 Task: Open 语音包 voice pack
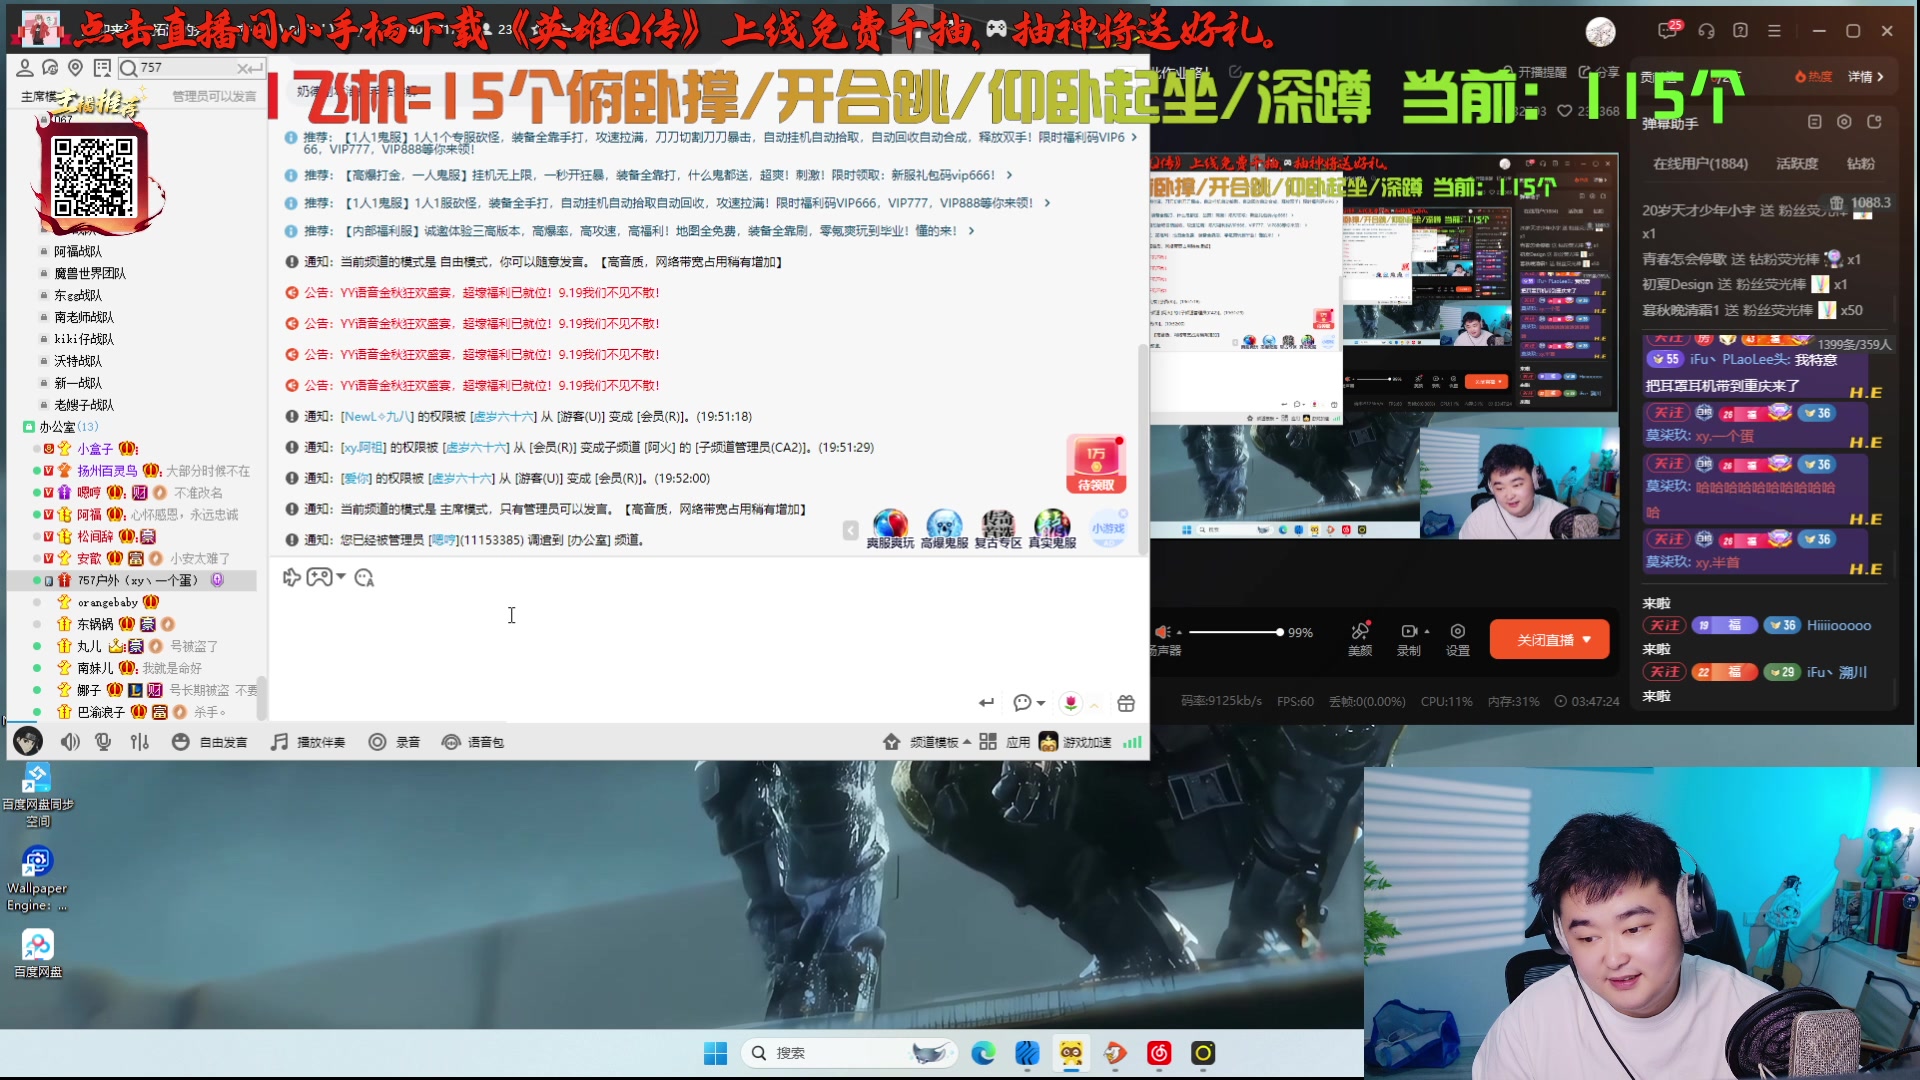tap(473, 742)
